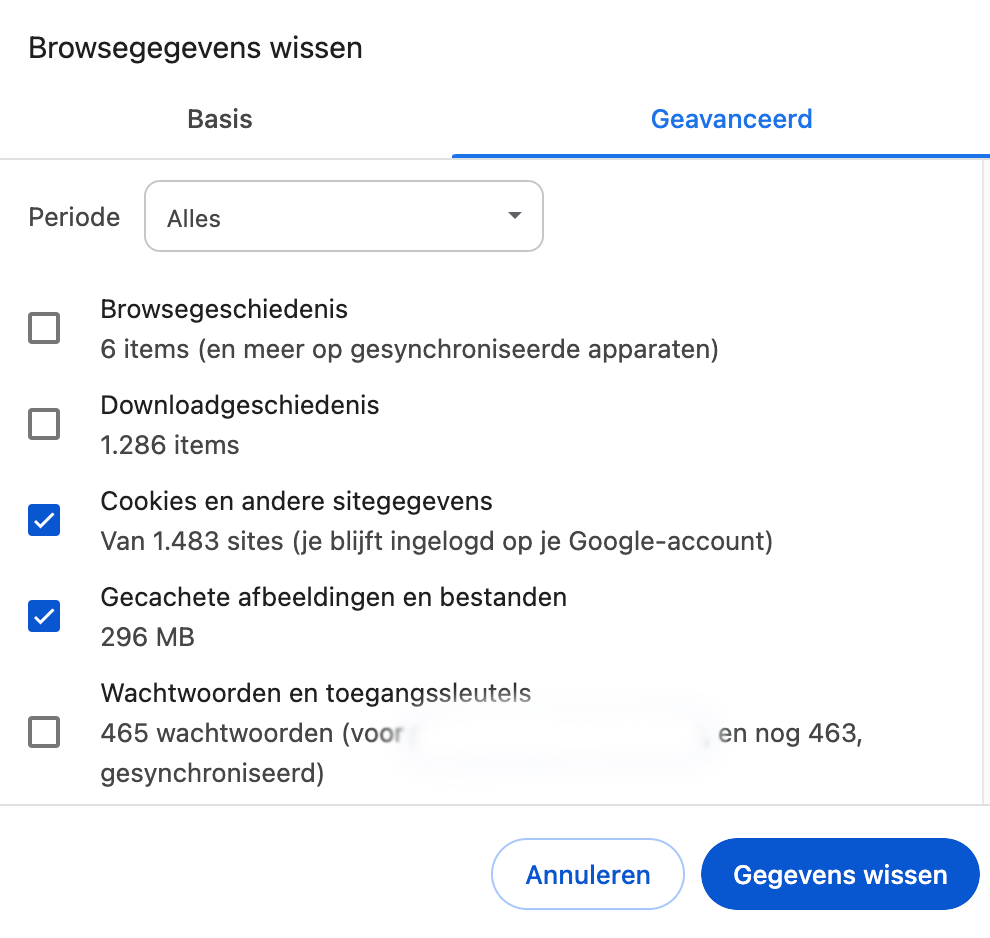990x938 pixels.
Task: Select the Geavanceerd tab
Action: click(x=731, y=119)
